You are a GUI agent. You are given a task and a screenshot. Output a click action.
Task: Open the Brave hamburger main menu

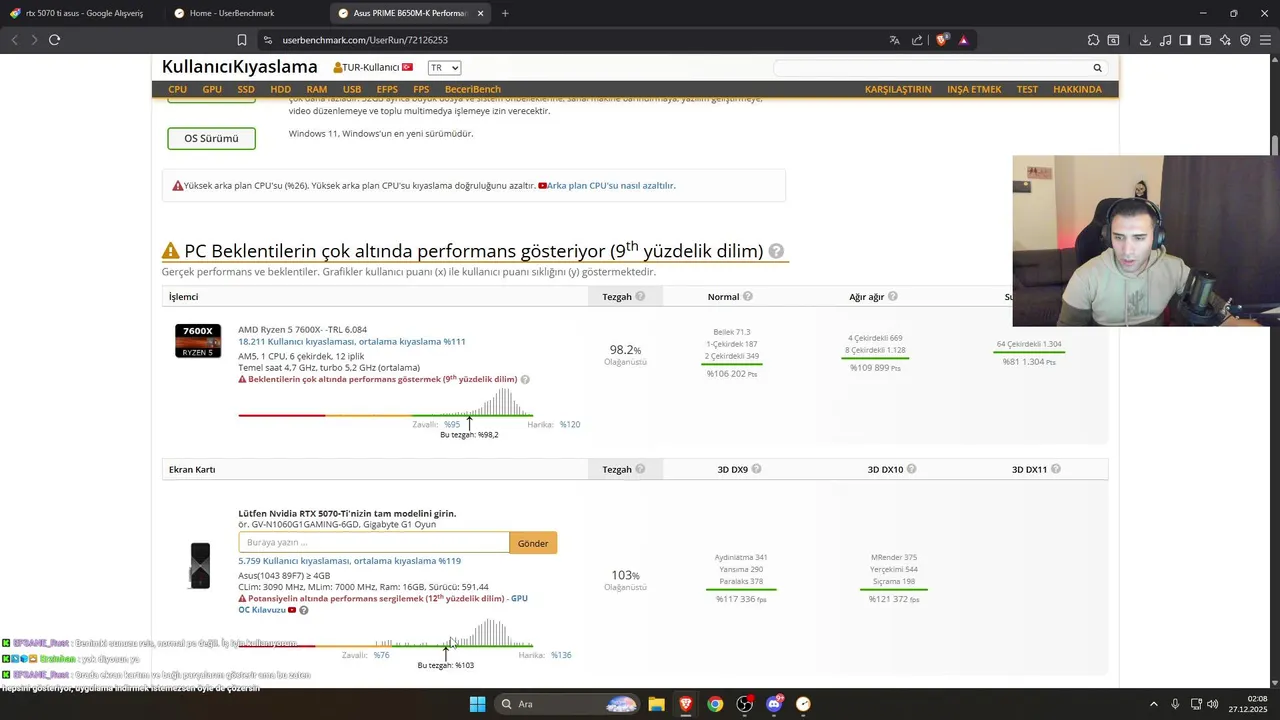pos(1265,40)
